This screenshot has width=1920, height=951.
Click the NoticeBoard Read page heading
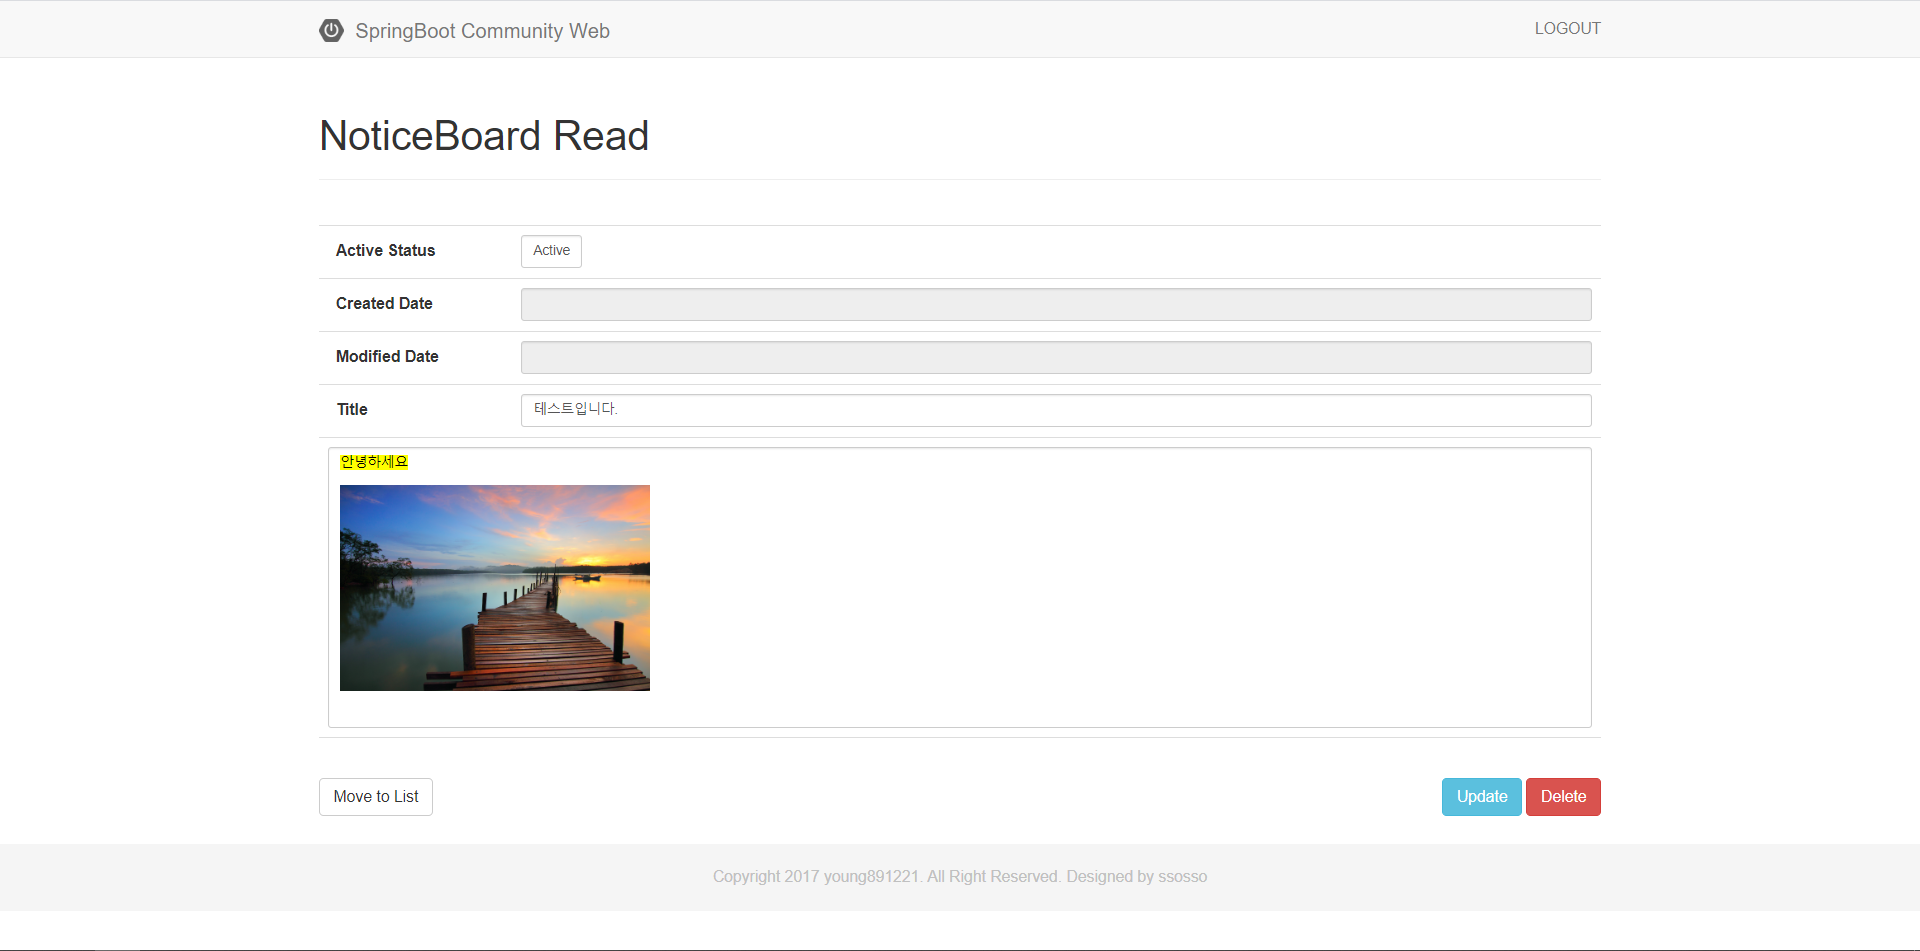[484, 136]
